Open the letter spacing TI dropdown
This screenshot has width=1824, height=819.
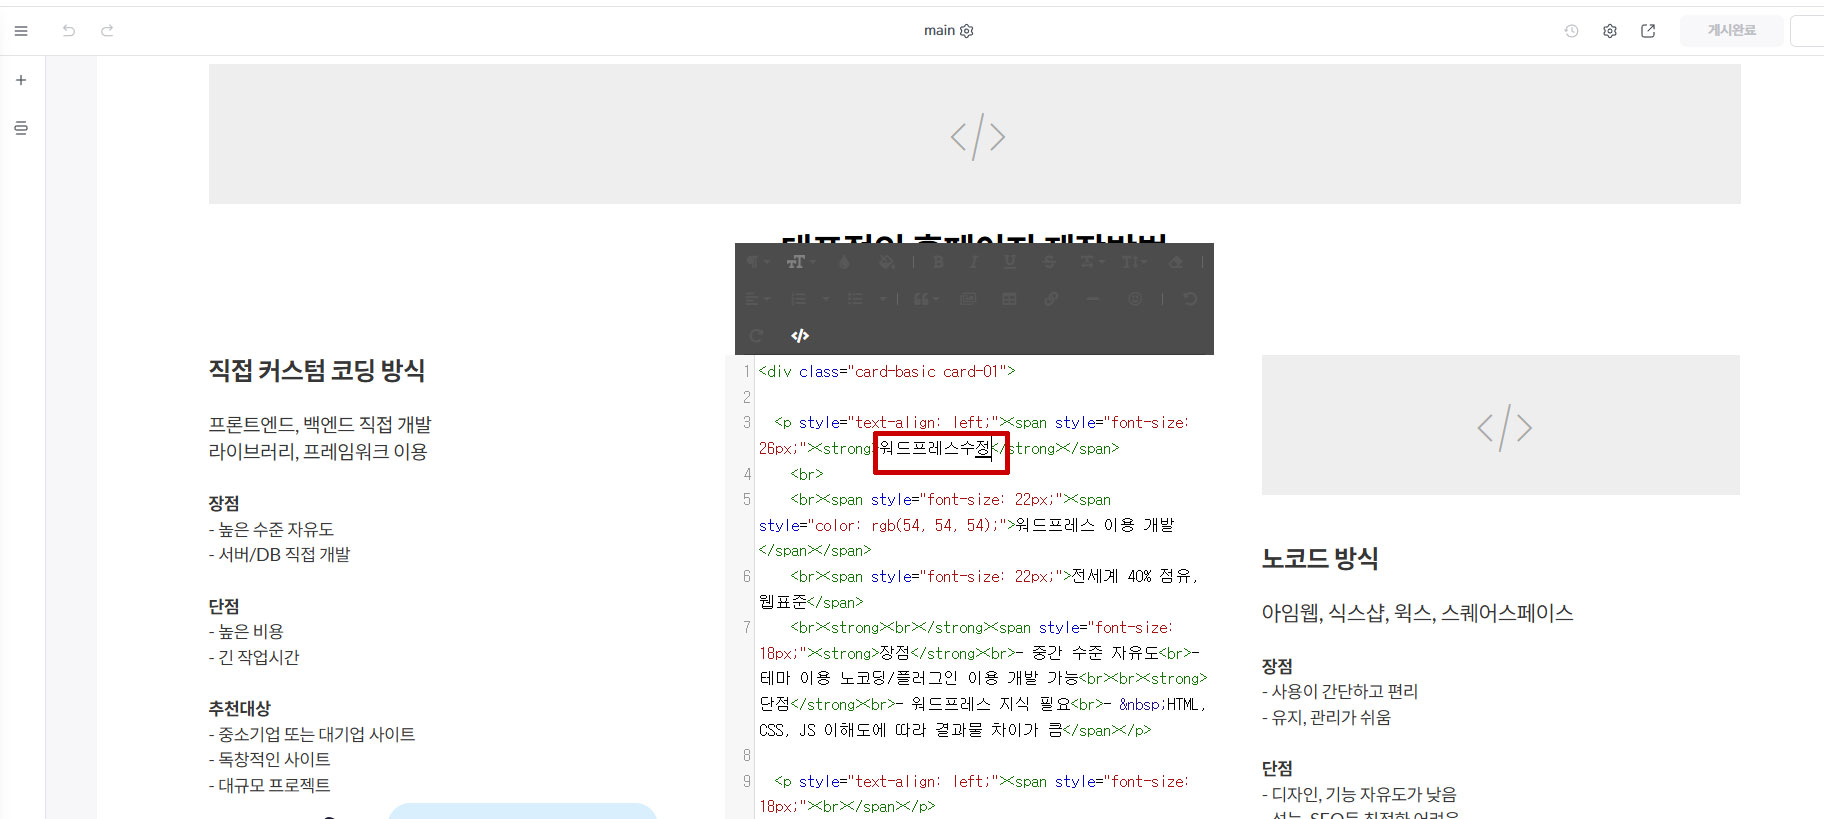point(1134,262)
